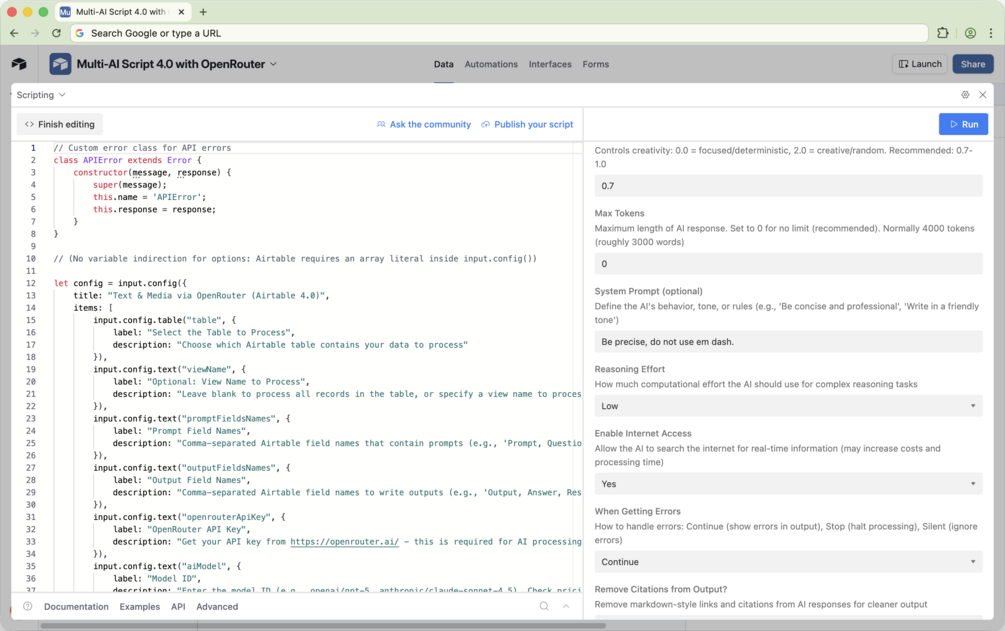Open the API tab at bottom
Image resolution: width=1005 pixels, height=631 pixels.
178,607
